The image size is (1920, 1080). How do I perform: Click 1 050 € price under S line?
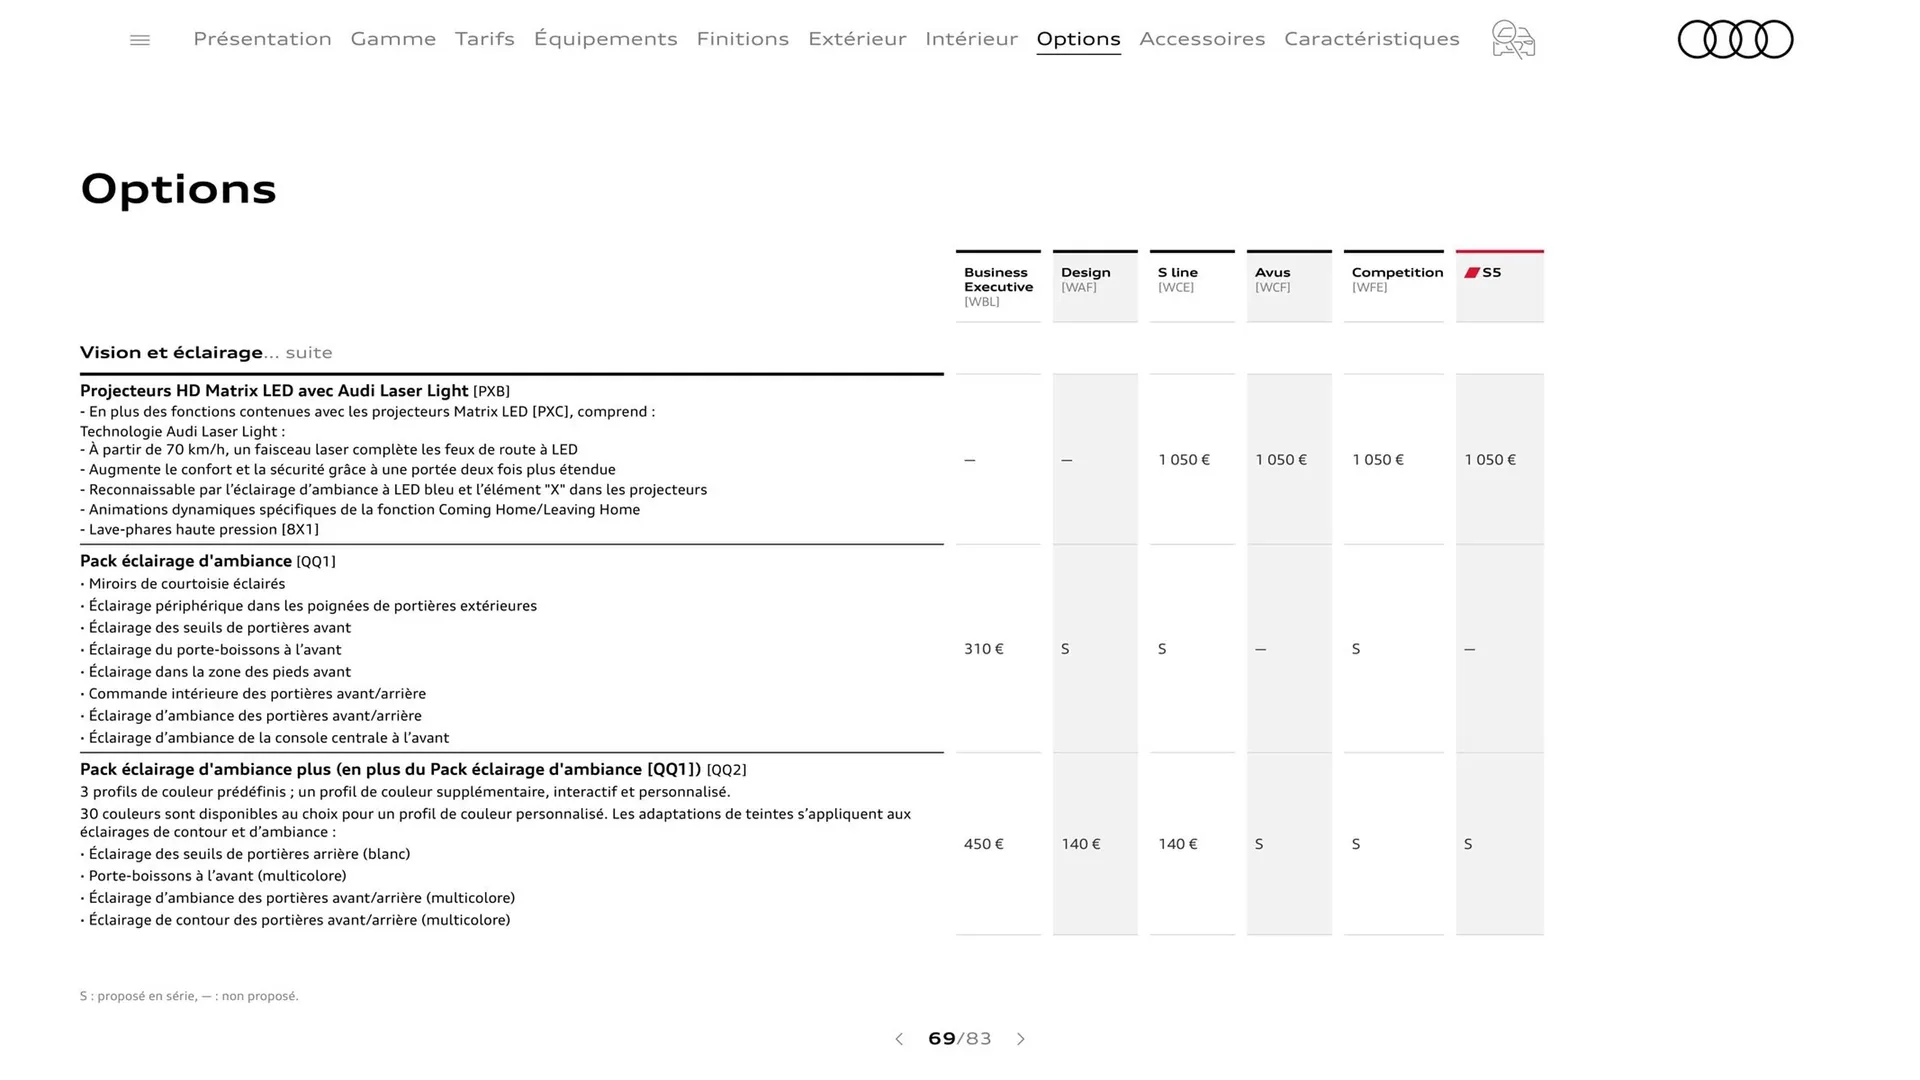pos(1184,460)
